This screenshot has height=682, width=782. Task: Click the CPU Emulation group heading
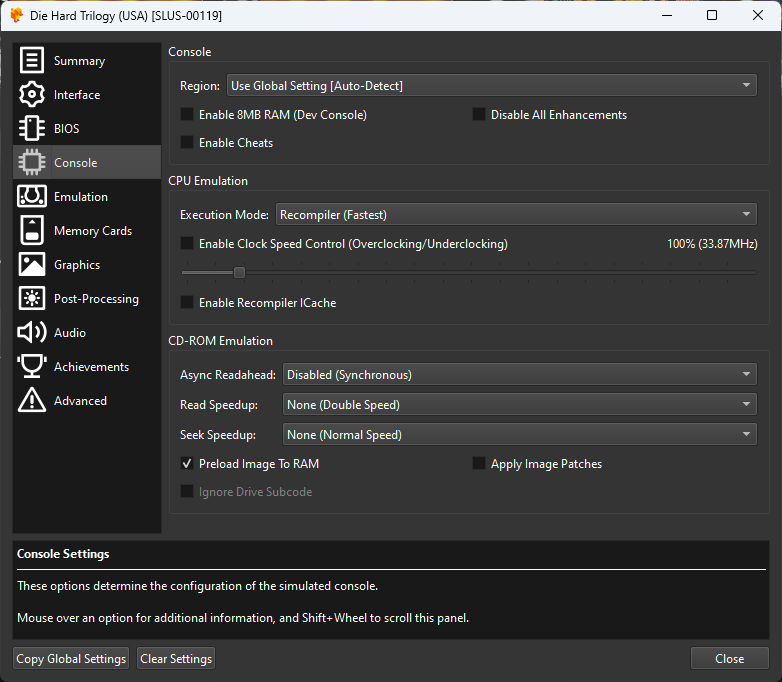point(208,181)
